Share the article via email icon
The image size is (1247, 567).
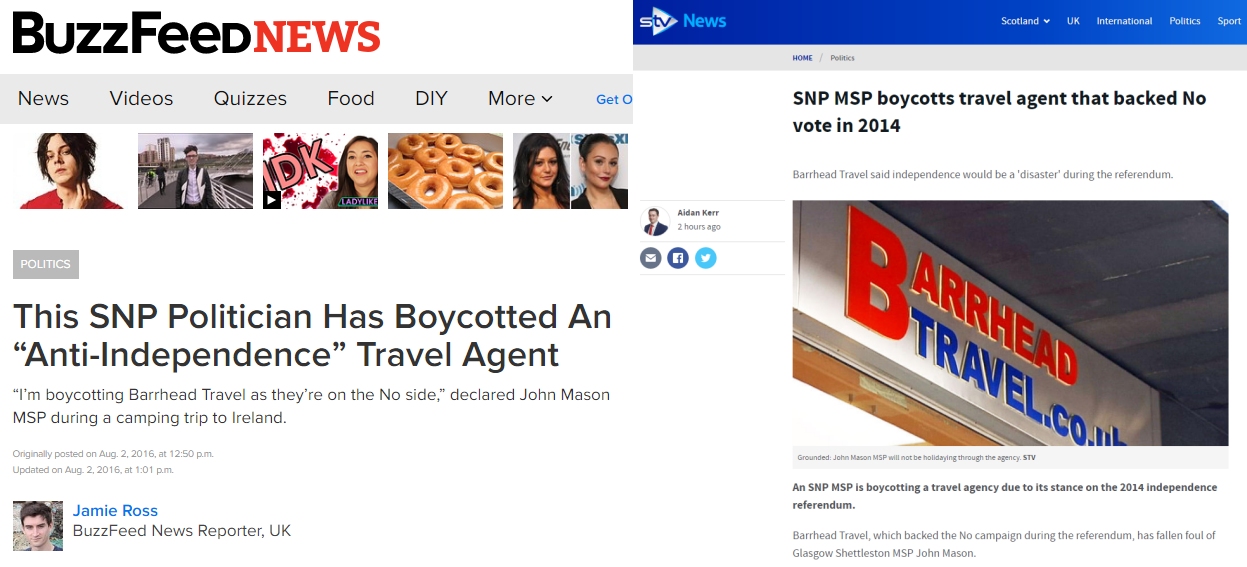click(651, 258)
